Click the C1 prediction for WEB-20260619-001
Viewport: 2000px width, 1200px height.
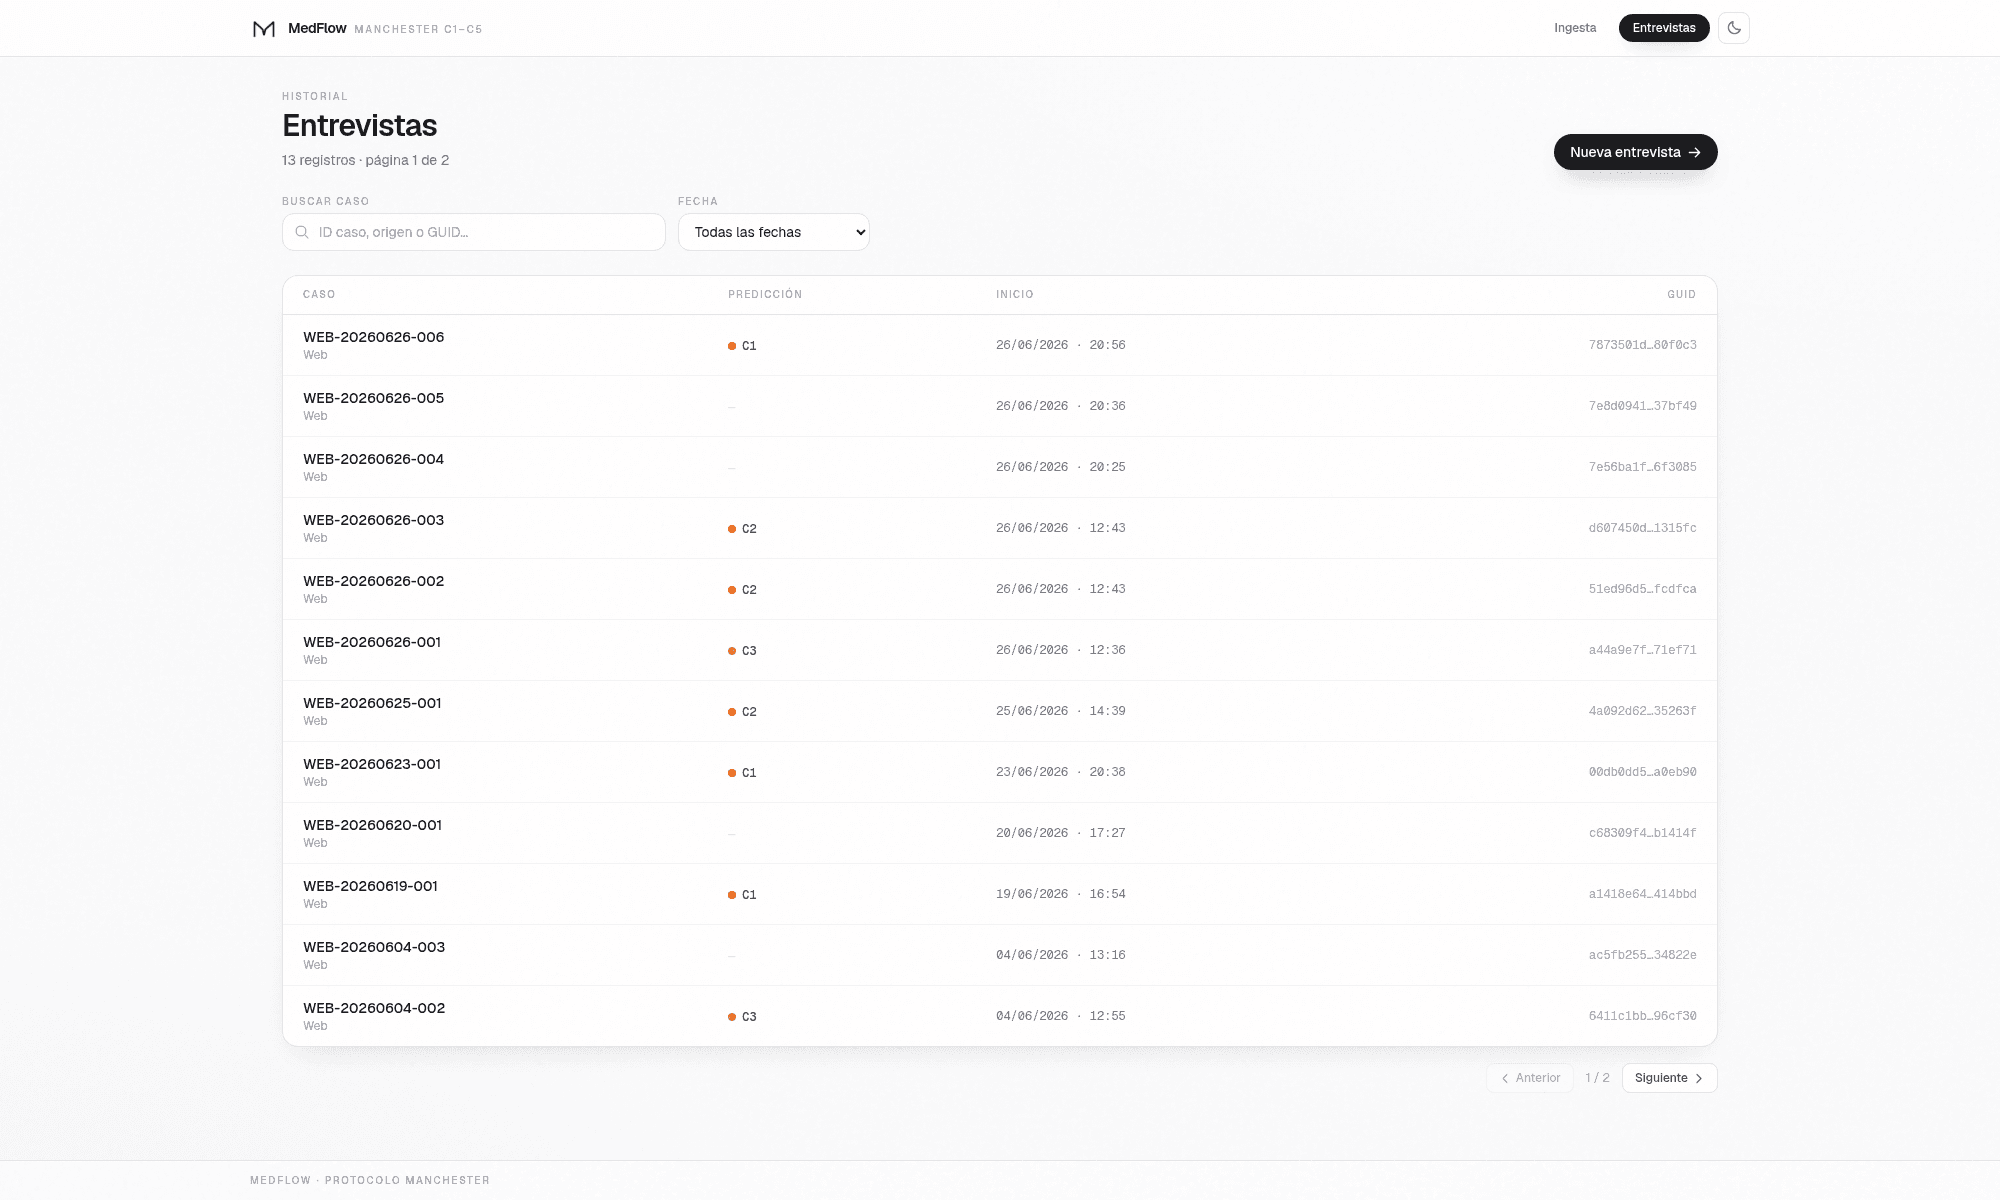click(742, 895)
